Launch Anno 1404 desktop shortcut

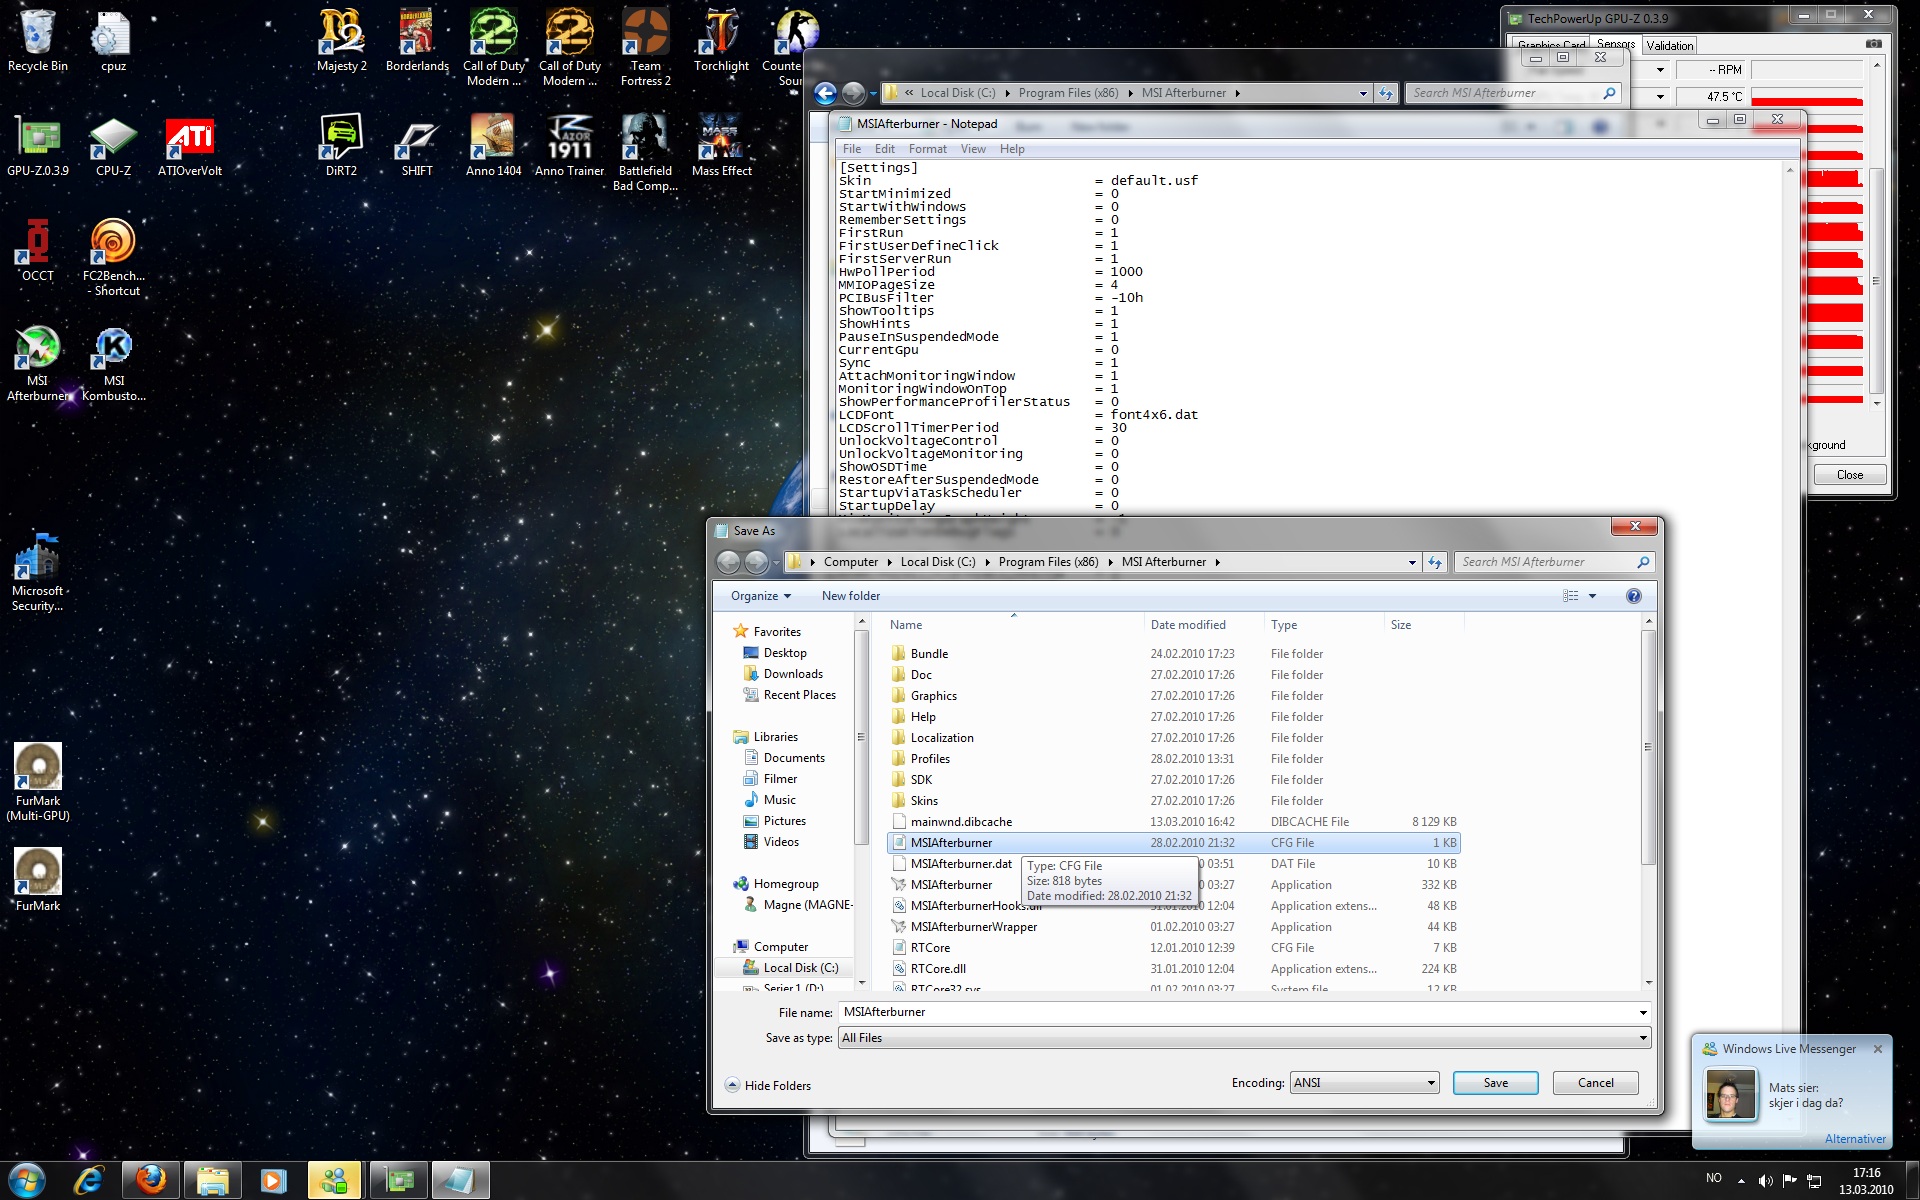[x=493, y=146]
